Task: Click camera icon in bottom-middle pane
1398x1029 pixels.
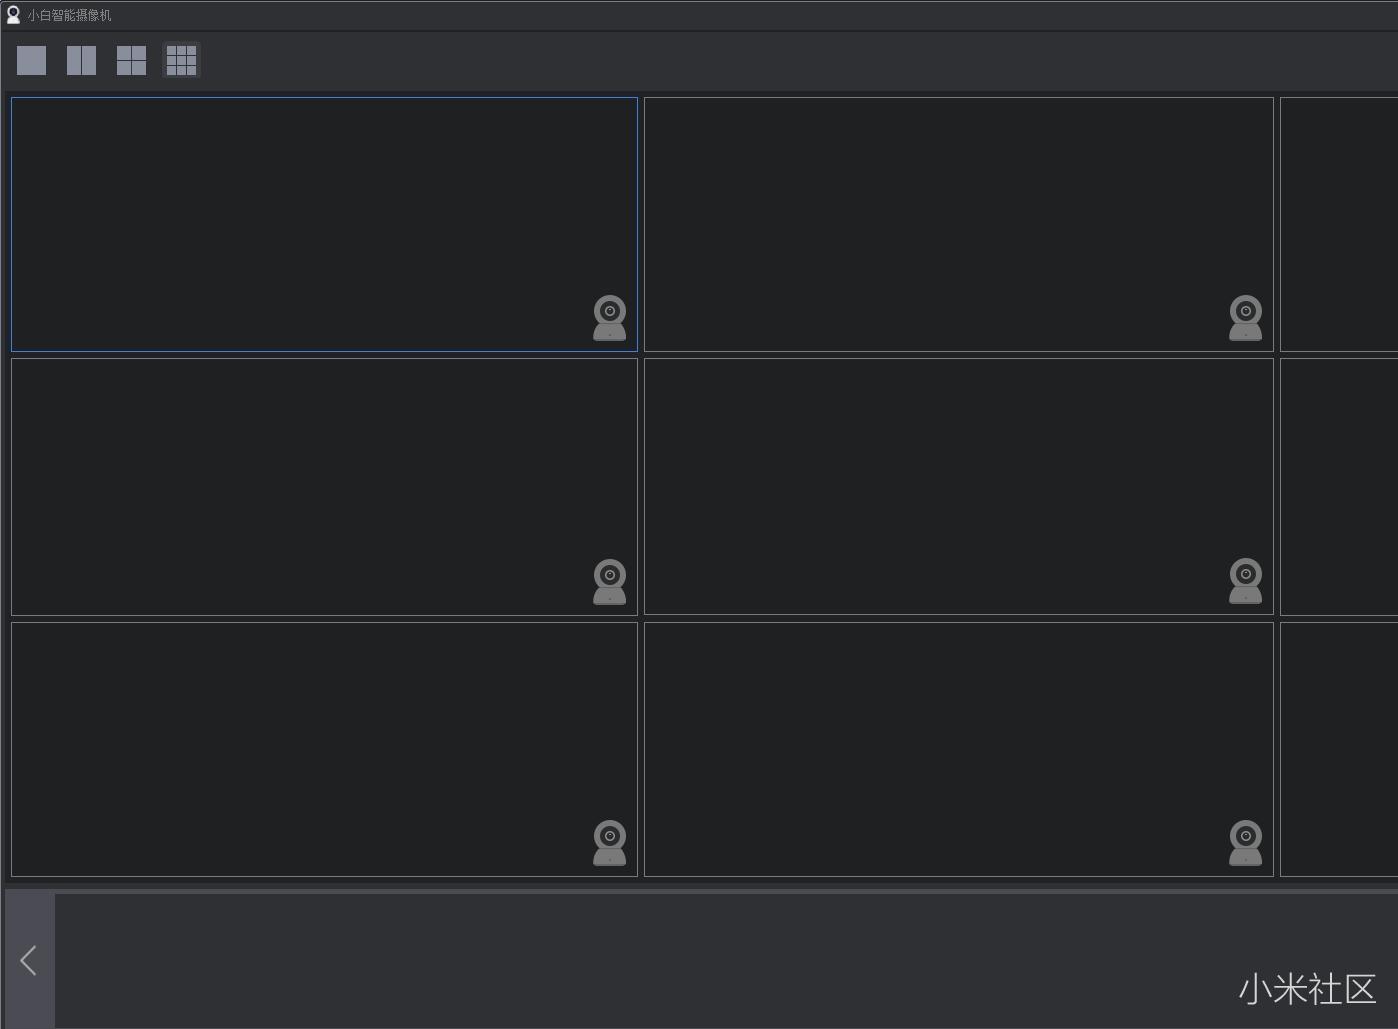Action: click(x=1246, y=843)
